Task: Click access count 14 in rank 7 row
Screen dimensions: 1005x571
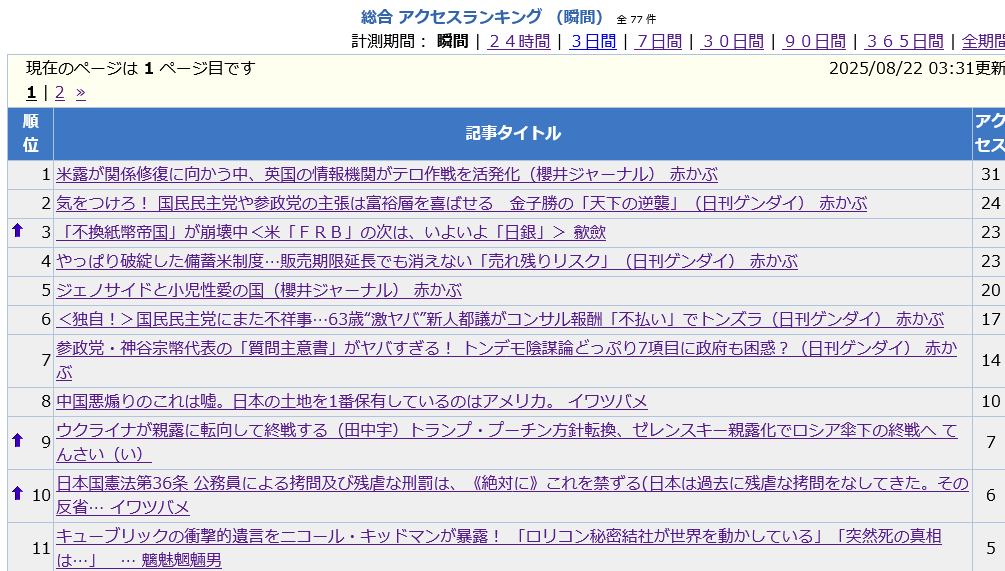Action: pyautogui.click(x=990, y=360)
